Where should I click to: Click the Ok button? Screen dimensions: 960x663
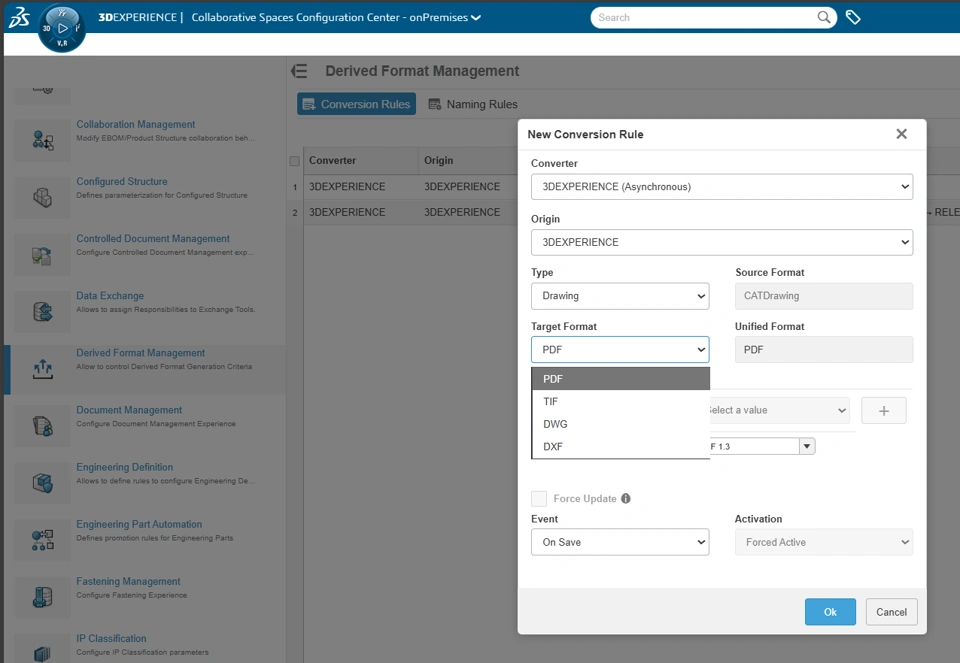click(830, 612)
